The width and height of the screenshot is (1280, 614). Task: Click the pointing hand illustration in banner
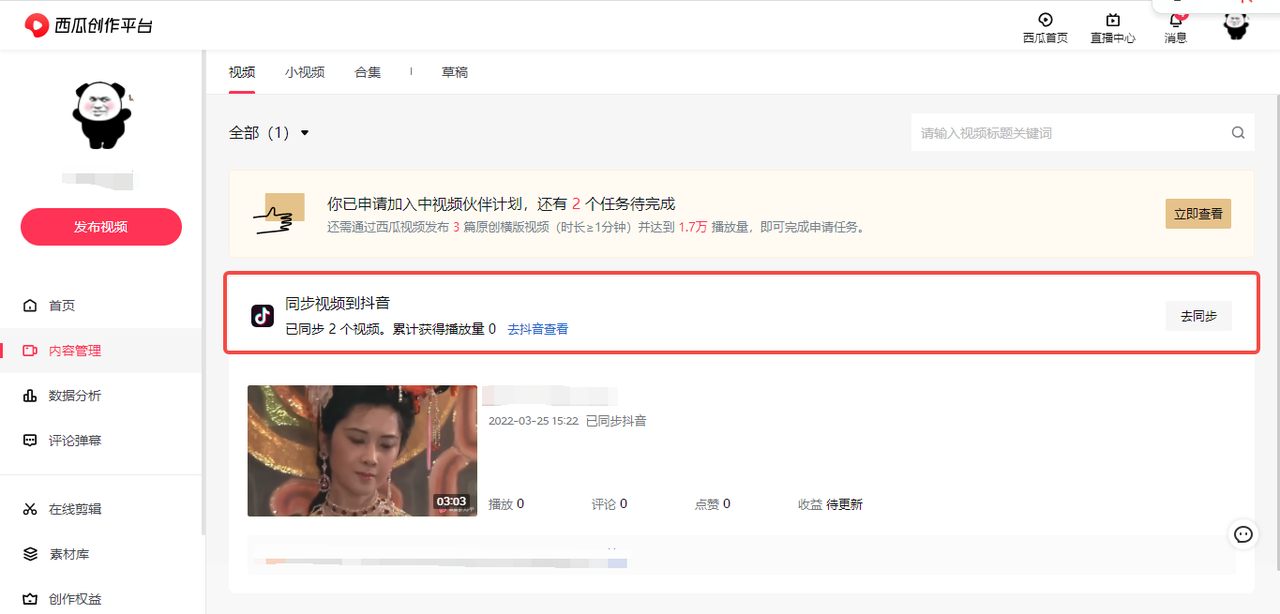(277, 213)
